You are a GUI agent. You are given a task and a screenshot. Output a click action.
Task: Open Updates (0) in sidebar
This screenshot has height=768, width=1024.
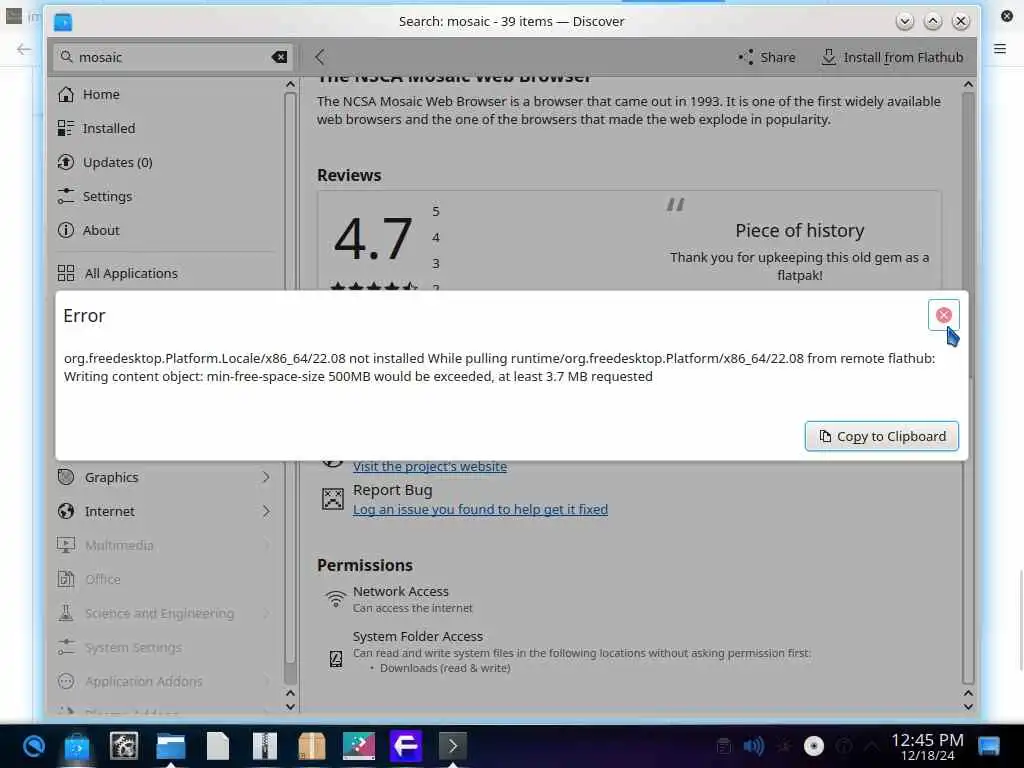click(x=167, y=162)
